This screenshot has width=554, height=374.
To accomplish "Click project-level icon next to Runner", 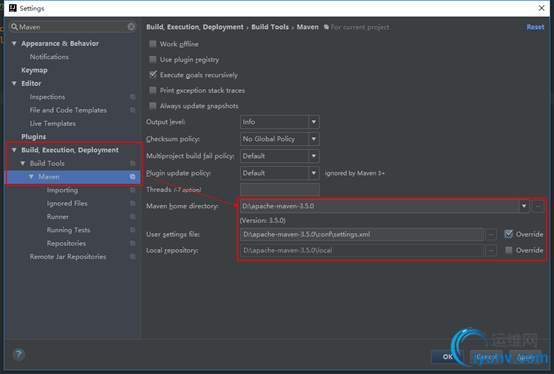I will tap(132, 216).
